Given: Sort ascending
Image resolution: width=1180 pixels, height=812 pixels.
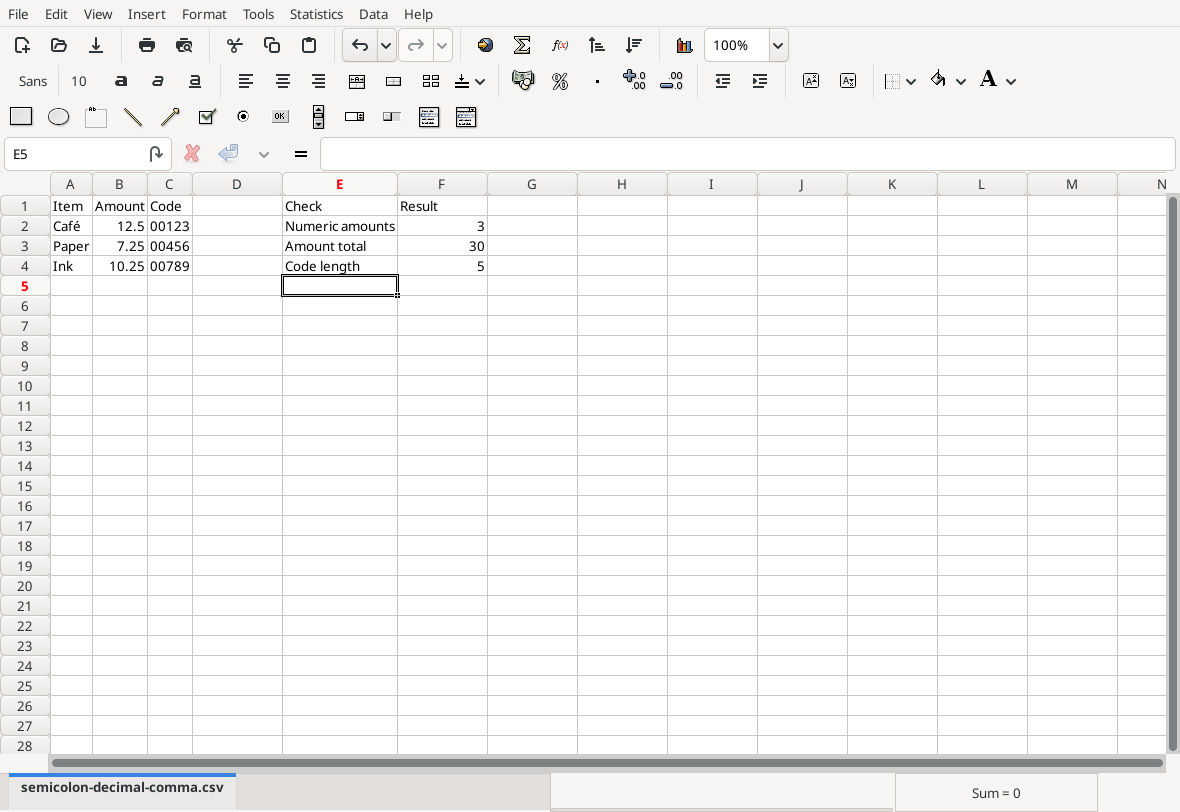Looking at the screenshot, I should [x=596, y=45].
